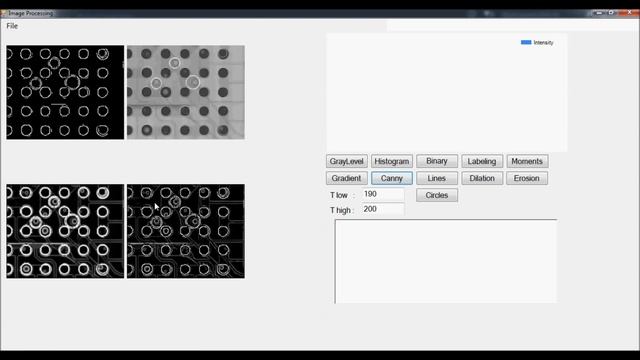
Task: Minimize the Image Processing window
Action: pos(599,13)
